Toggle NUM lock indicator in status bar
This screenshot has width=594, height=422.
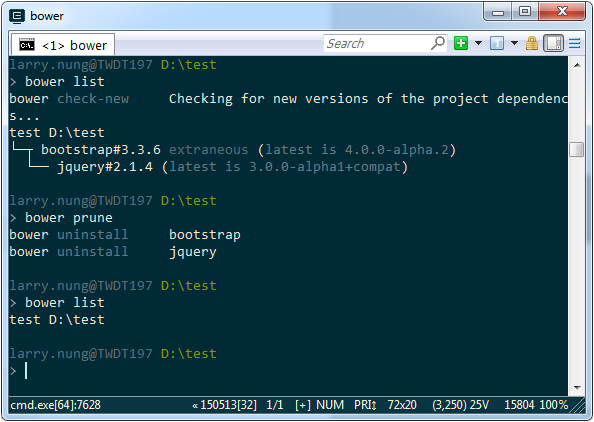[330, 405]
